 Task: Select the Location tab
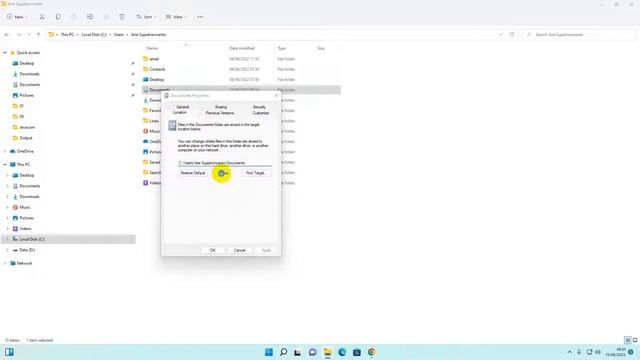(180, 112)
